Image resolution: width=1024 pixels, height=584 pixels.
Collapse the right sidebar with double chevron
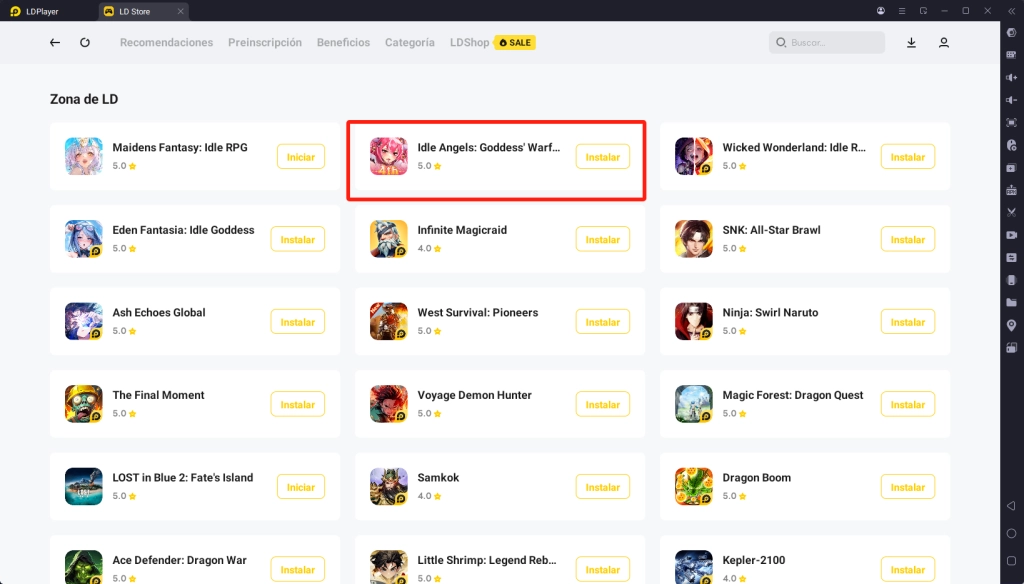[x=1012, y=11]
